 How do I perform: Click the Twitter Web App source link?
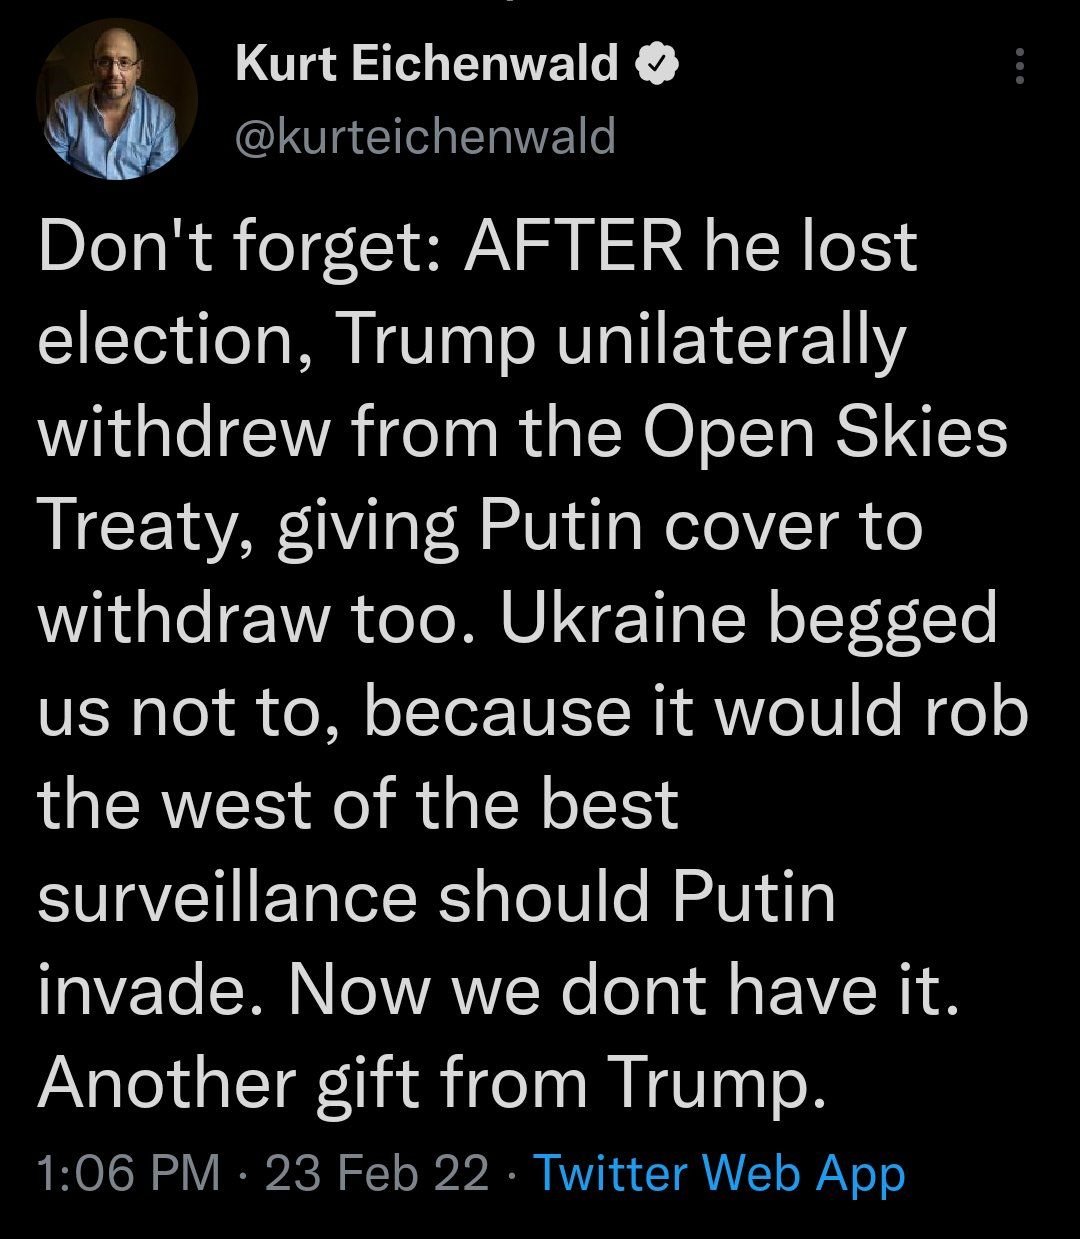click(720, 1173)
